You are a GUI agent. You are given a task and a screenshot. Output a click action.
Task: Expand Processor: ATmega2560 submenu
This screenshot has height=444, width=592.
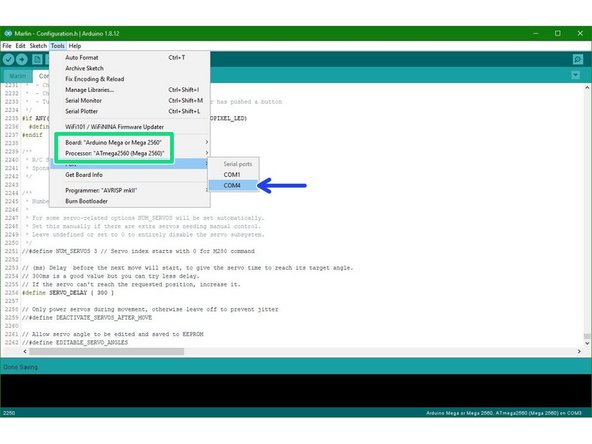(x=130, y=153)
